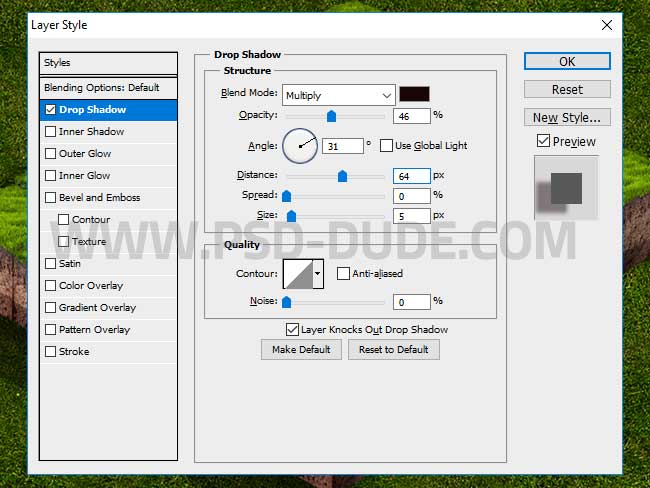The width and height of the screenshot is (650, 488).
Task: Uncheck Layer Knocks Out Drop Shadow
Action: pyautogui.click(x=292, y=329)
